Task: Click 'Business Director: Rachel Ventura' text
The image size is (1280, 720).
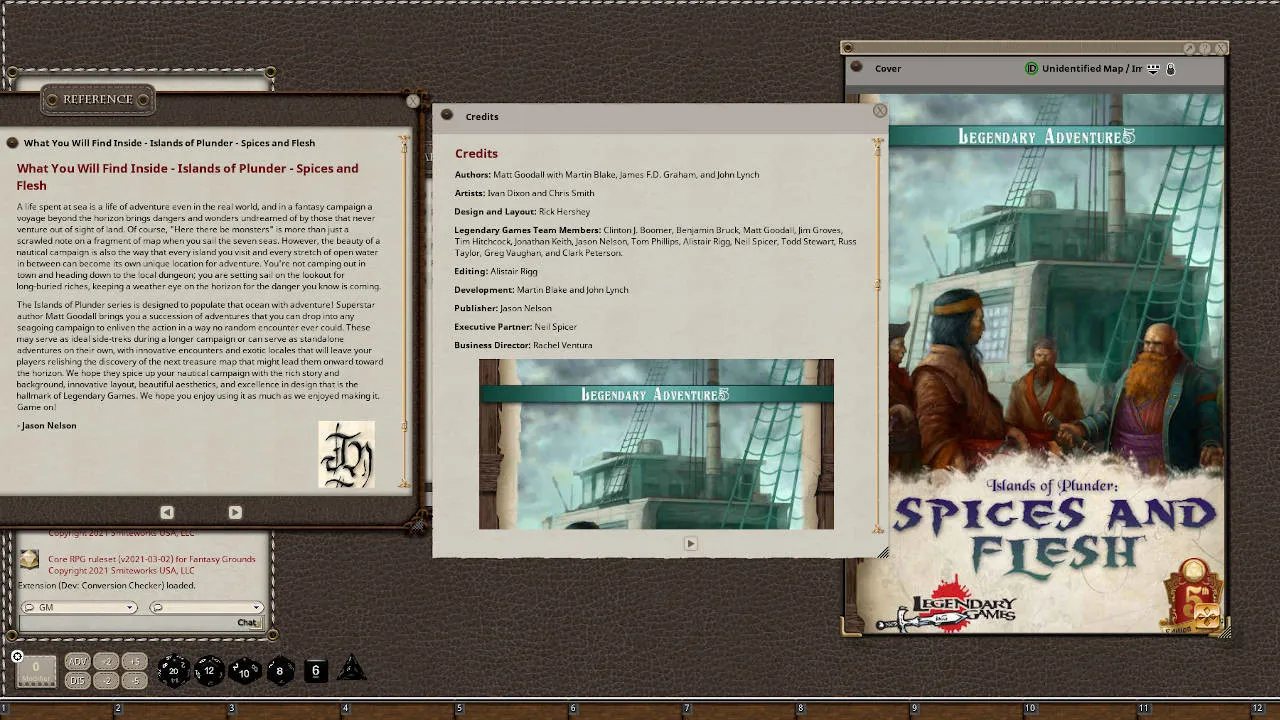Action: click(523, 345)
